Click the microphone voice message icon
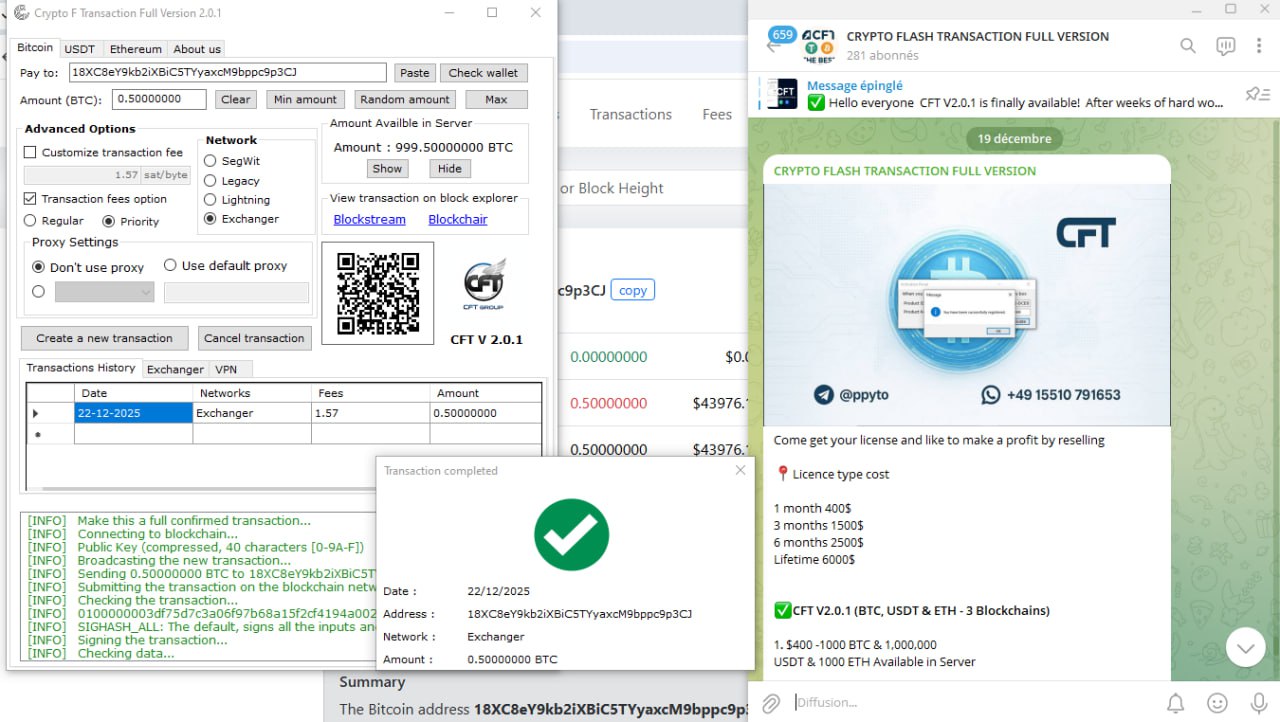 pos(1258,703)
